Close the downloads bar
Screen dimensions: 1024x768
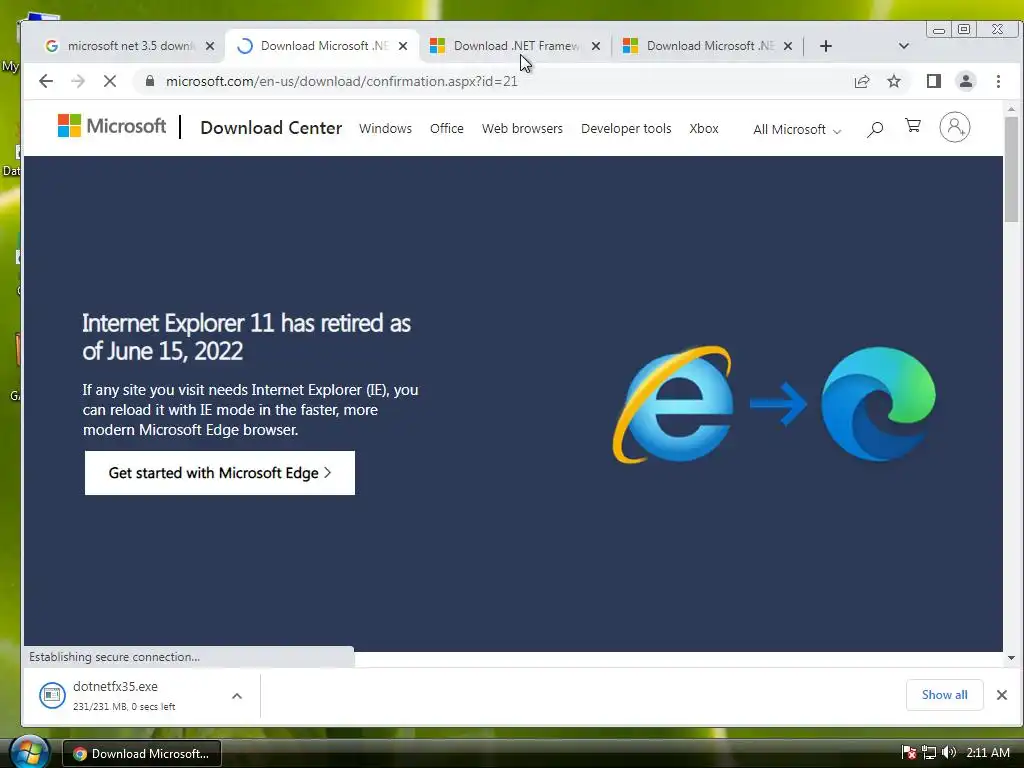click(1002, 695)
